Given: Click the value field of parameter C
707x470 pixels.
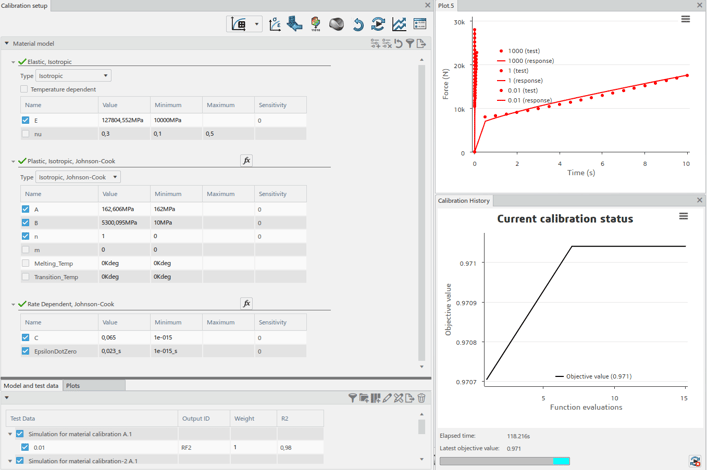Looking at the screenshot, I should (123, 338).
